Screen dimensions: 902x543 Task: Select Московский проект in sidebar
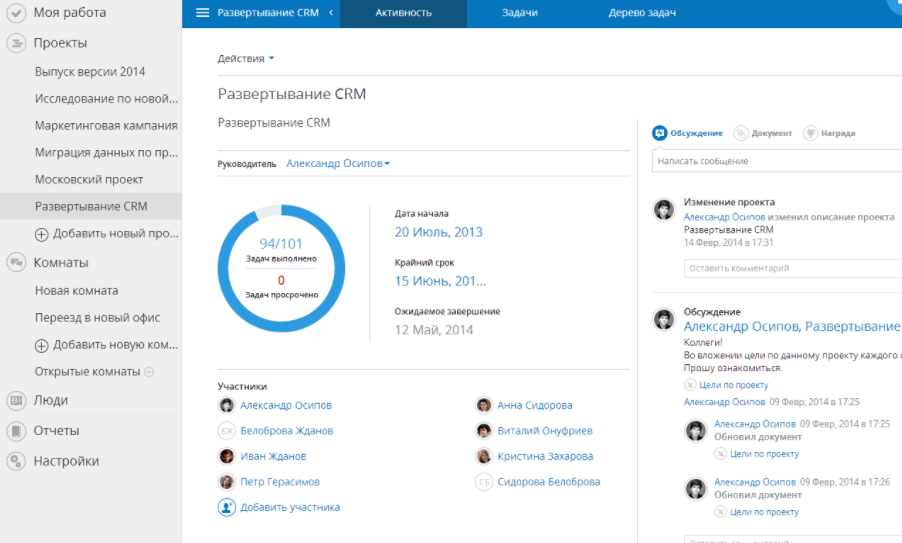[x=89, y=179]
